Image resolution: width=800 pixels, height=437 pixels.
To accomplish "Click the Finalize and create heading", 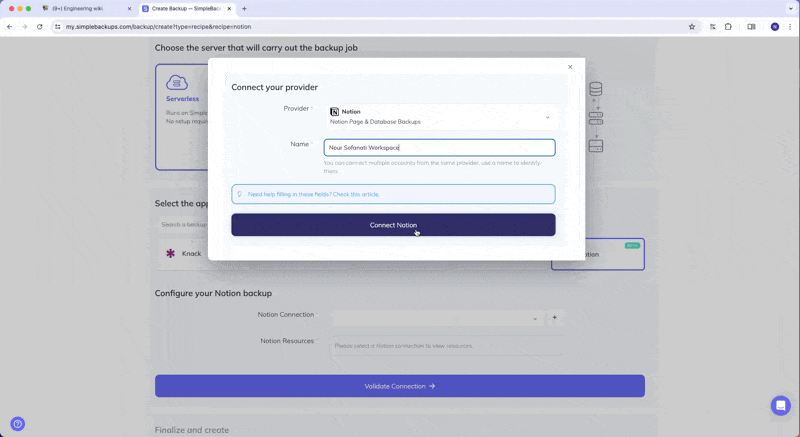I will point(192,430).
